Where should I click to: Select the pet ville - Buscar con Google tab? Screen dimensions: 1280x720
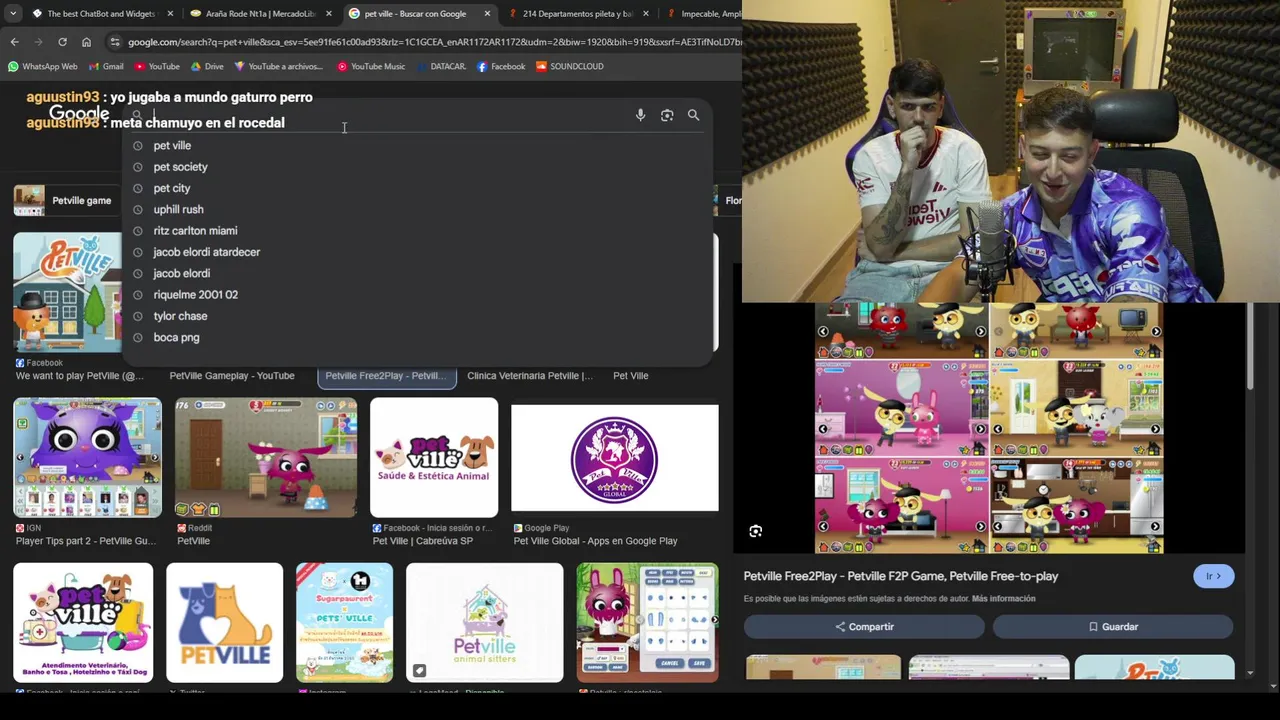coord(419,14)
